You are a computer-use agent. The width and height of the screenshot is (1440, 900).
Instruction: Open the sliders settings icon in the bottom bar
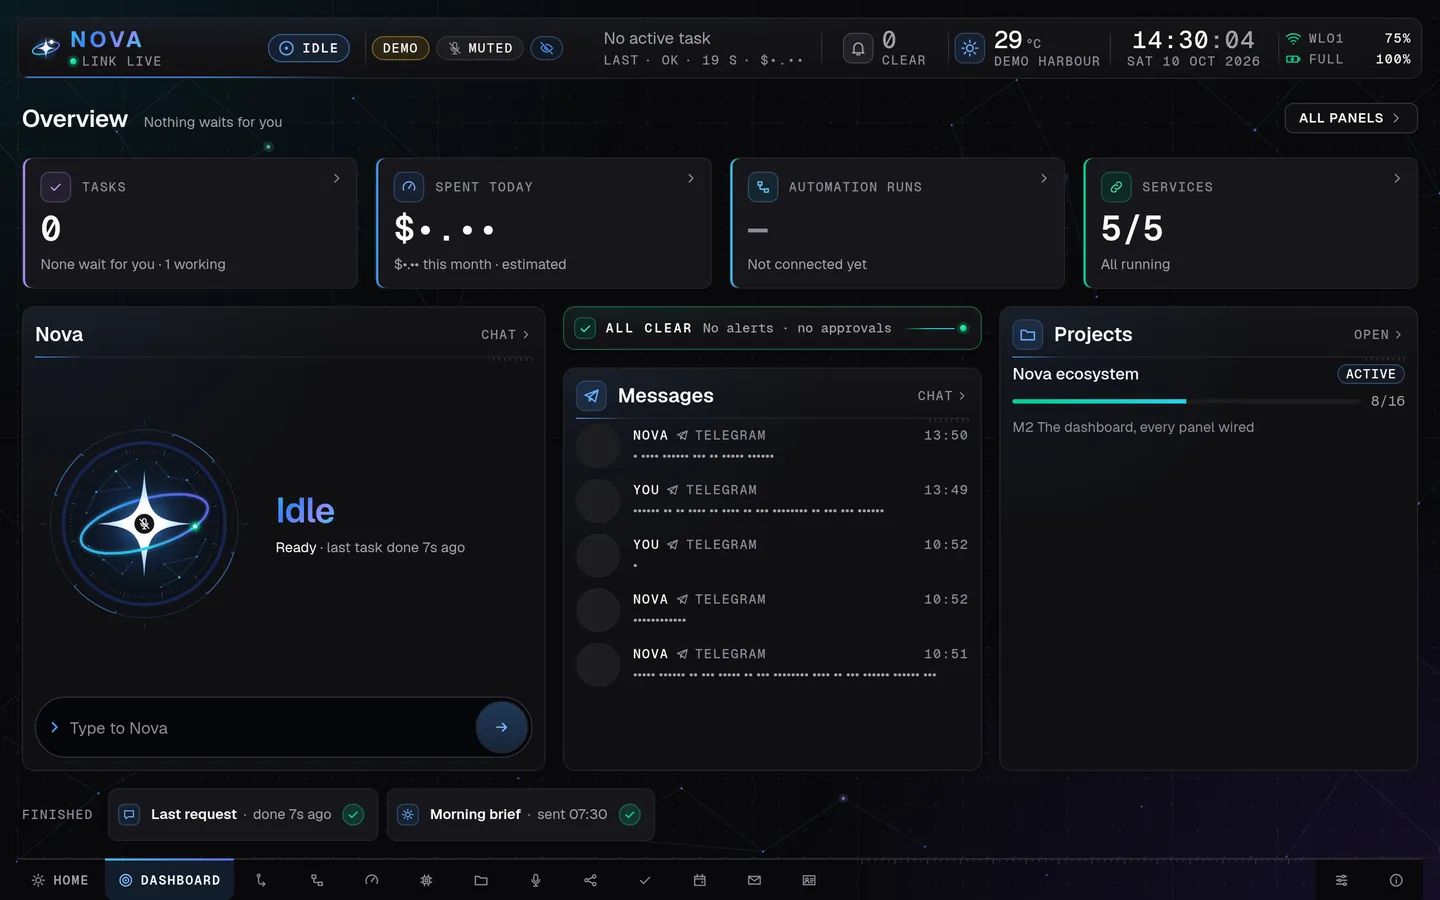(x=1342, y=880)
